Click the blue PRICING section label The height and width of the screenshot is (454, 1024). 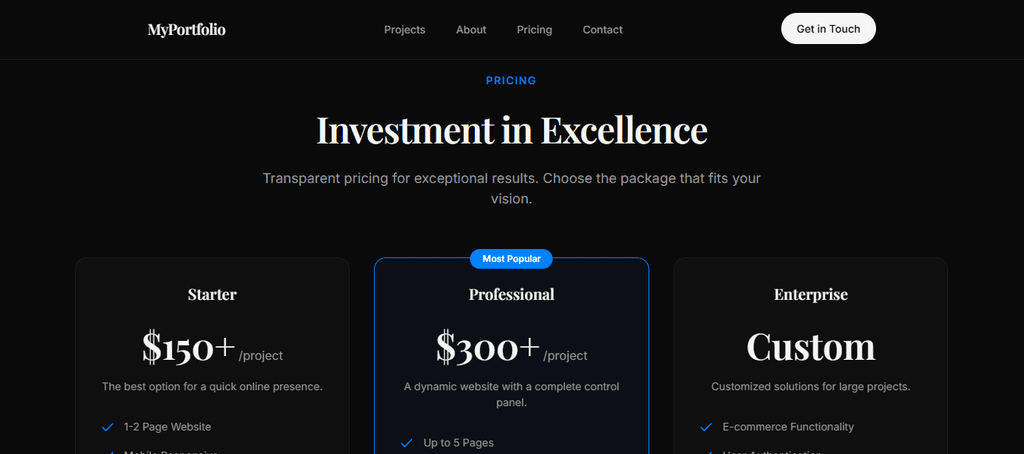click(x=511, y=81)
